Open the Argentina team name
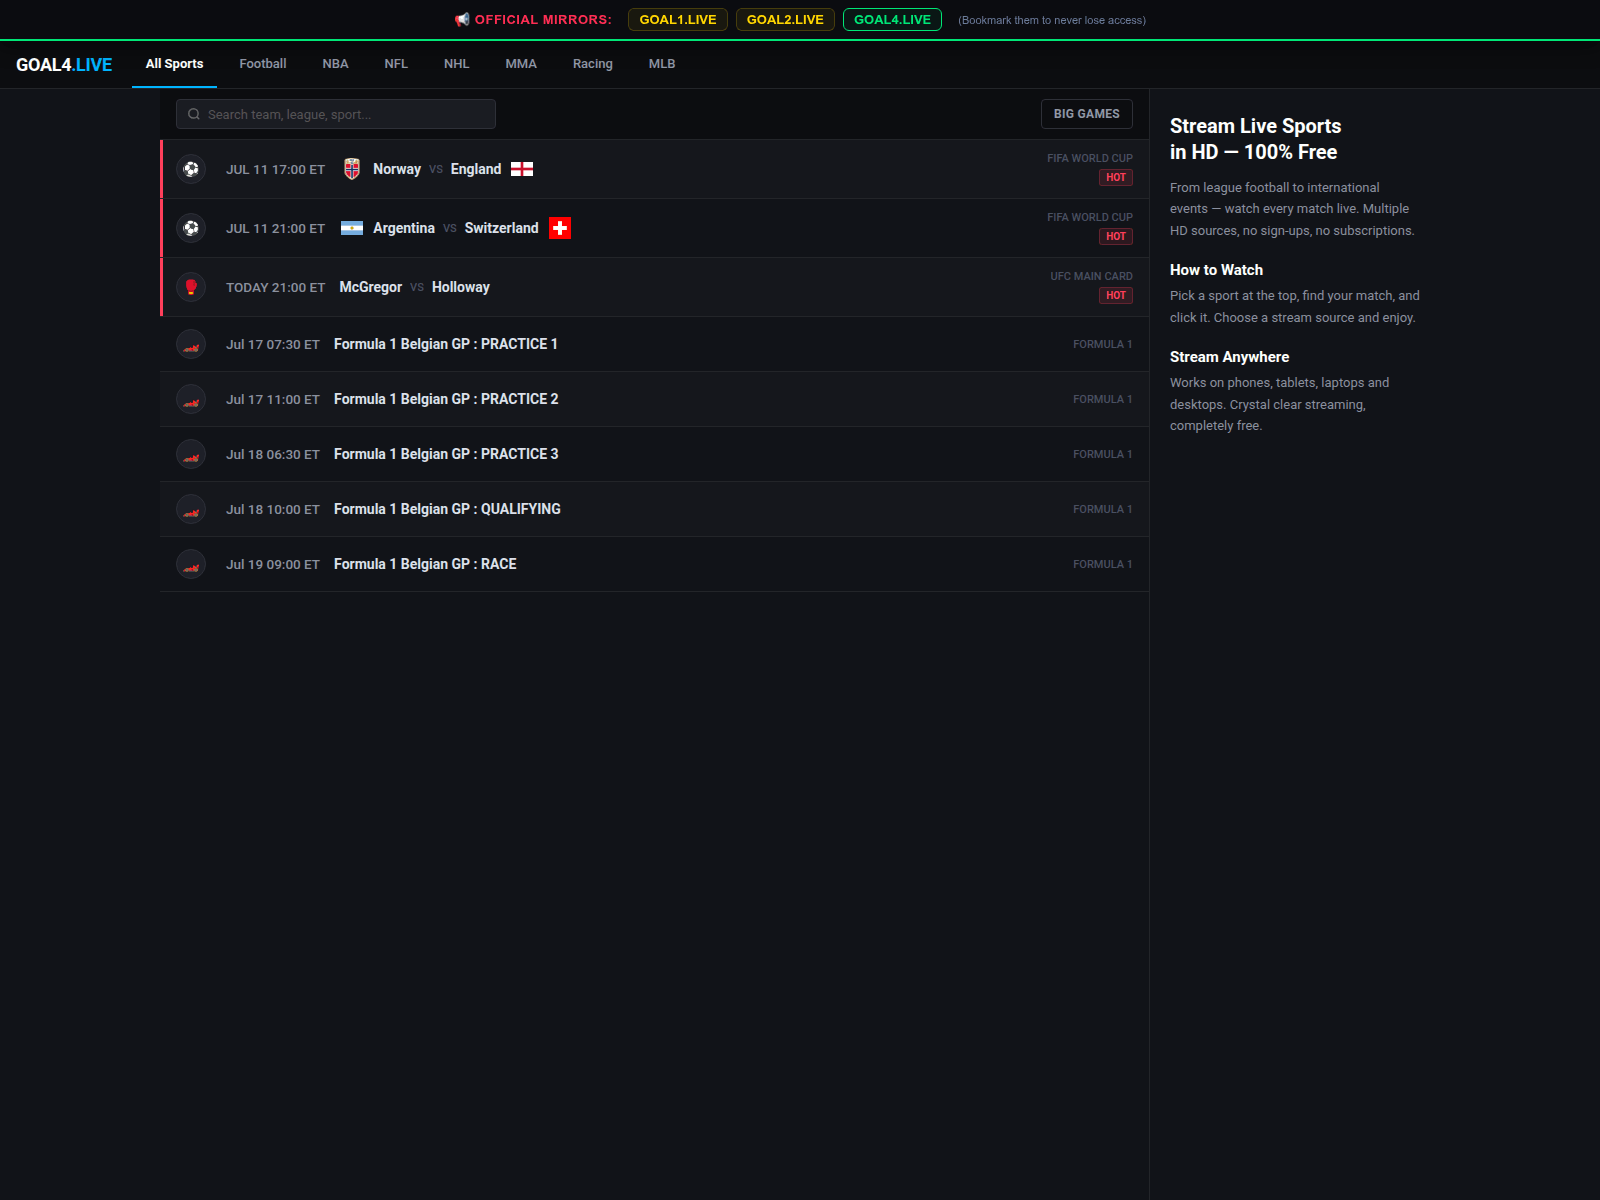This screenshot has width=1600, height=1200. pos(404,228)
